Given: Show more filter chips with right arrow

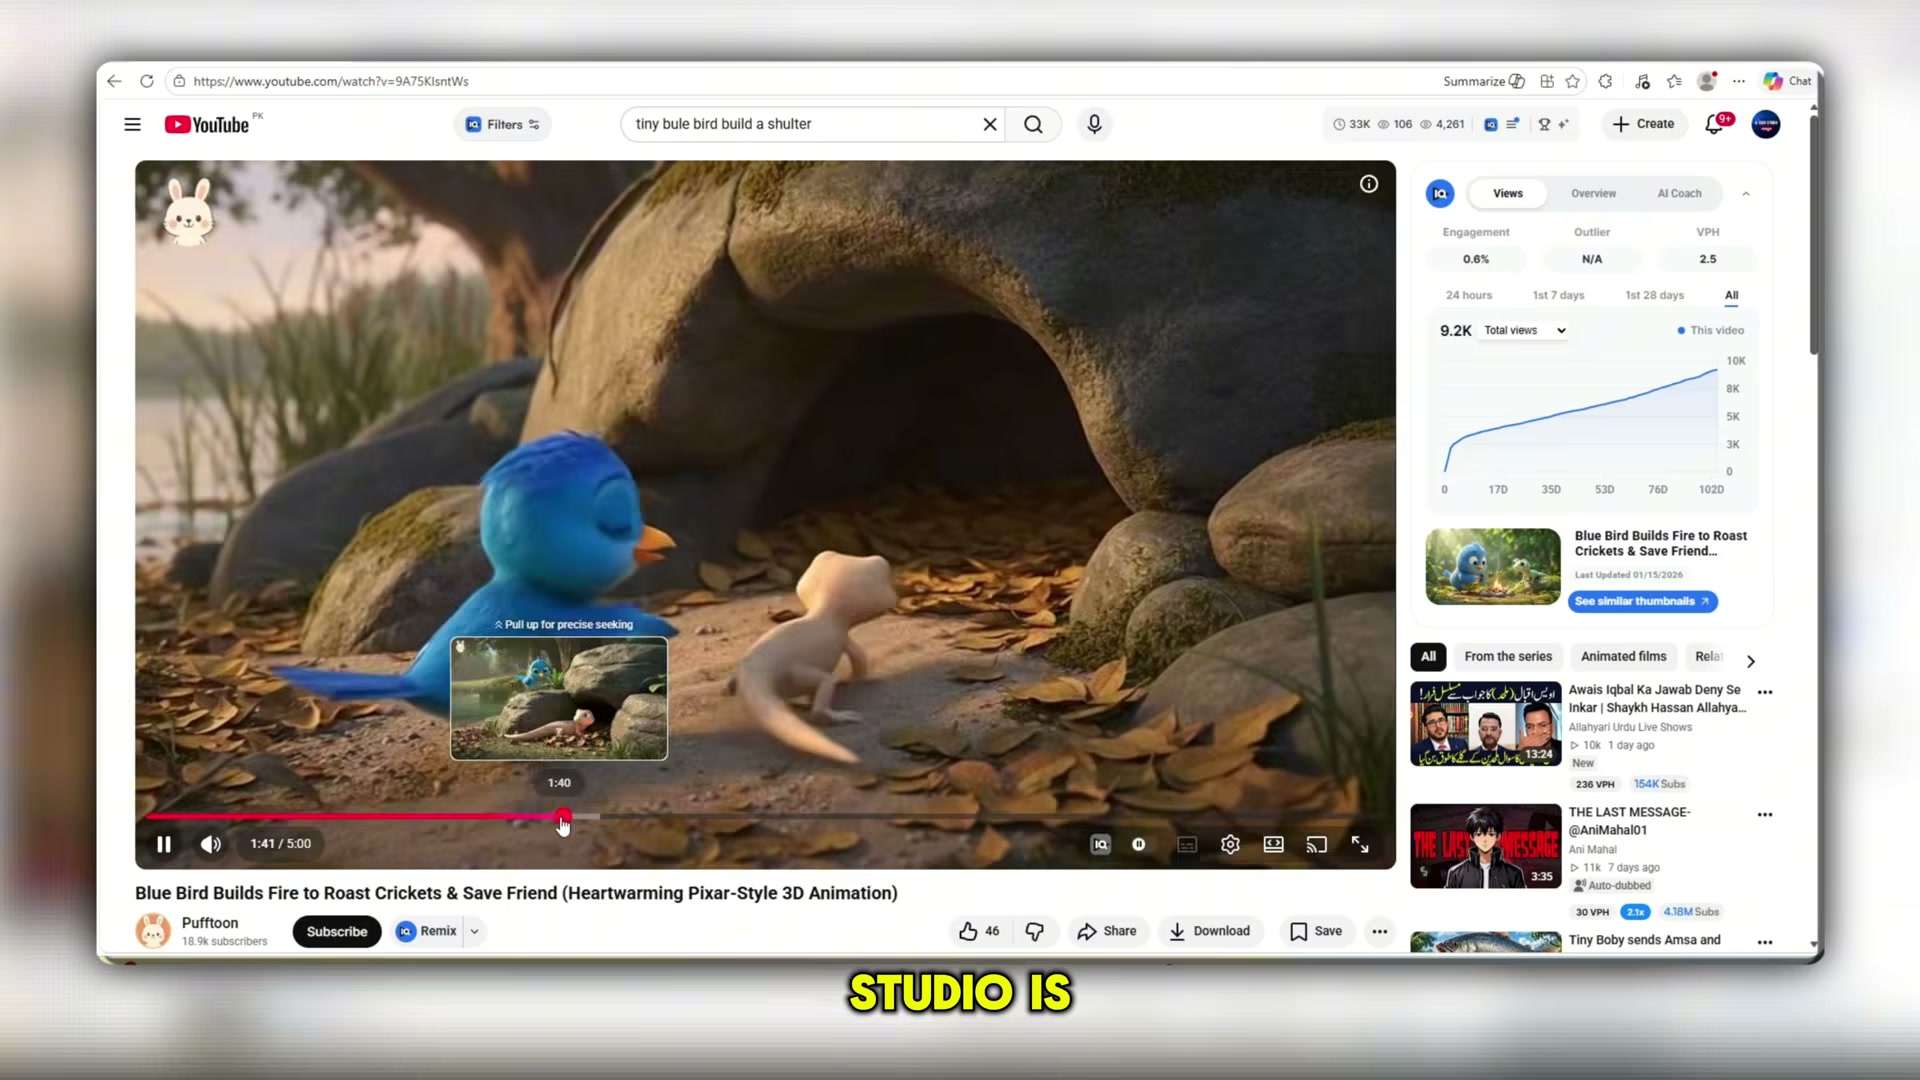Looking at the screenshot, I should point(1750,661).
